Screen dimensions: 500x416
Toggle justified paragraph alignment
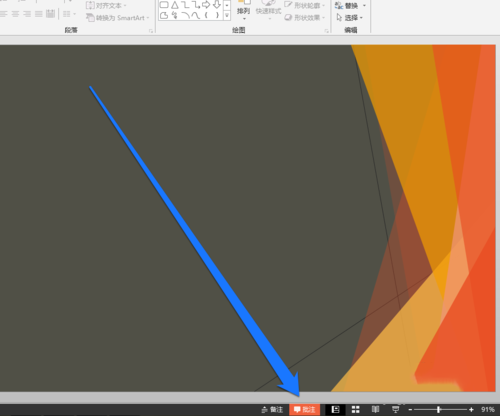[39, 14]
